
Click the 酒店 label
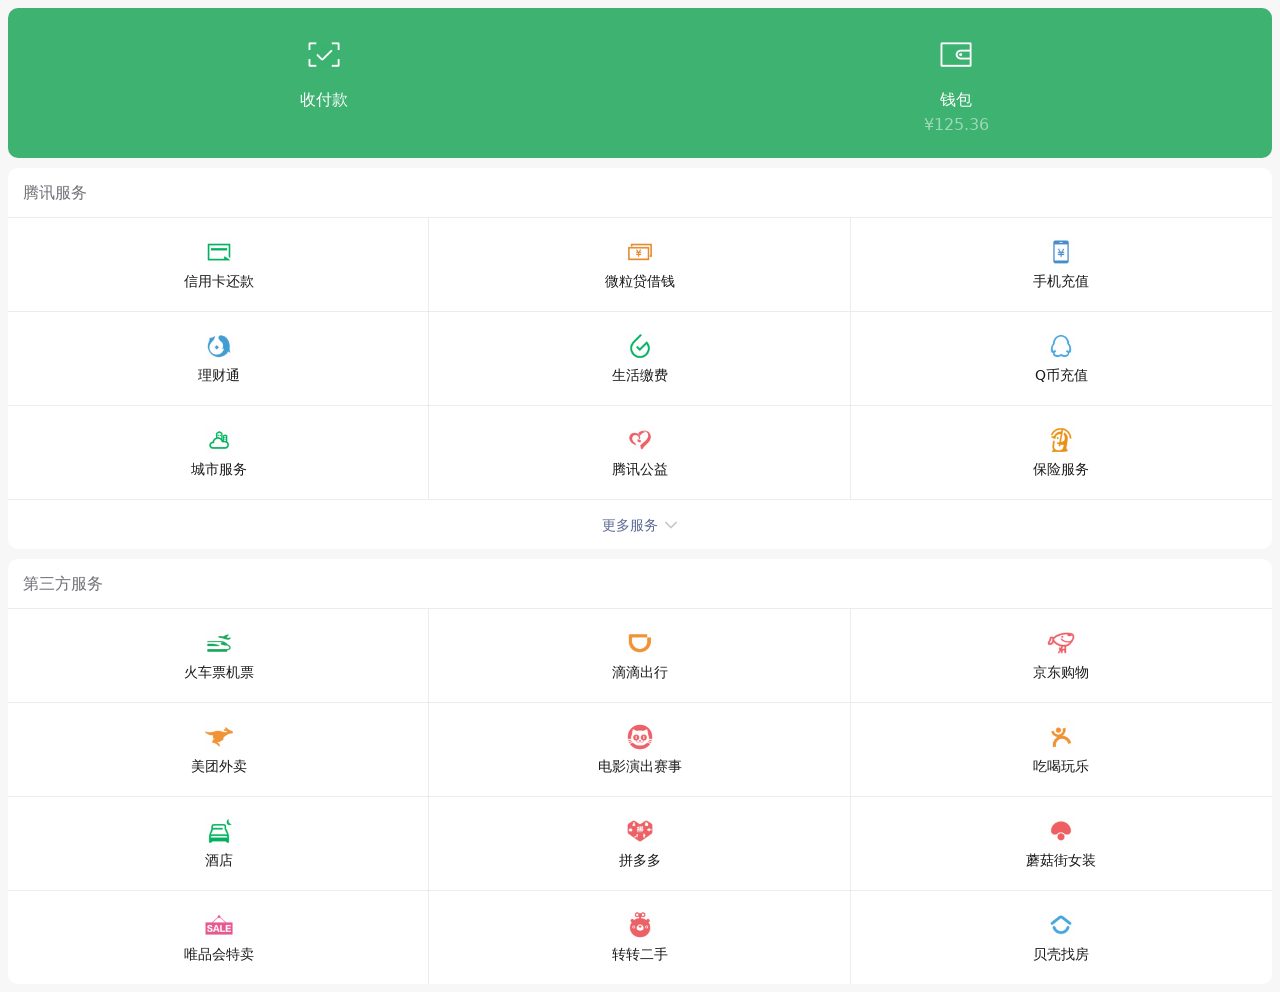(219, 861)
